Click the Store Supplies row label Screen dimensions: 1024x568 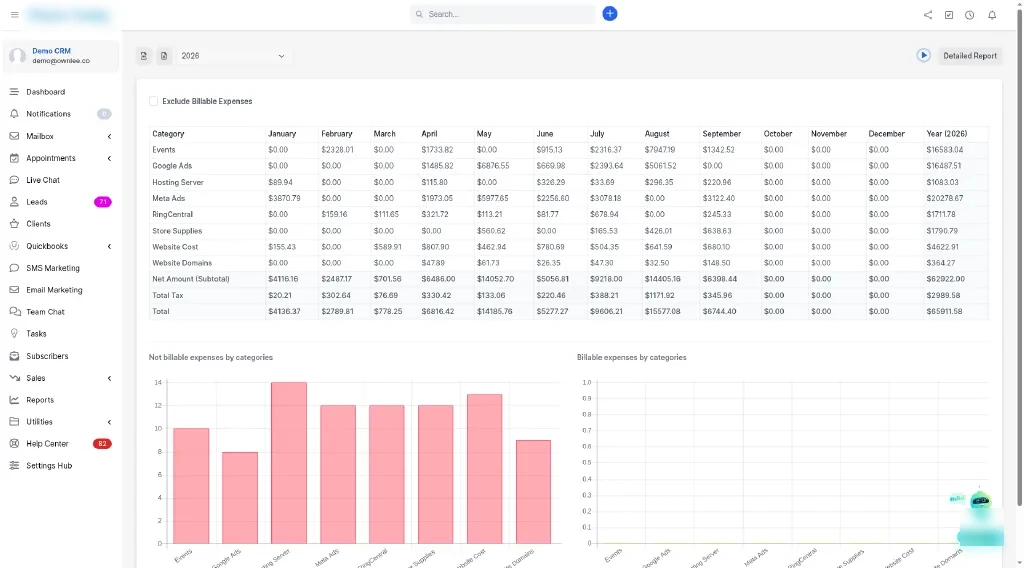(x=177, y=231)
